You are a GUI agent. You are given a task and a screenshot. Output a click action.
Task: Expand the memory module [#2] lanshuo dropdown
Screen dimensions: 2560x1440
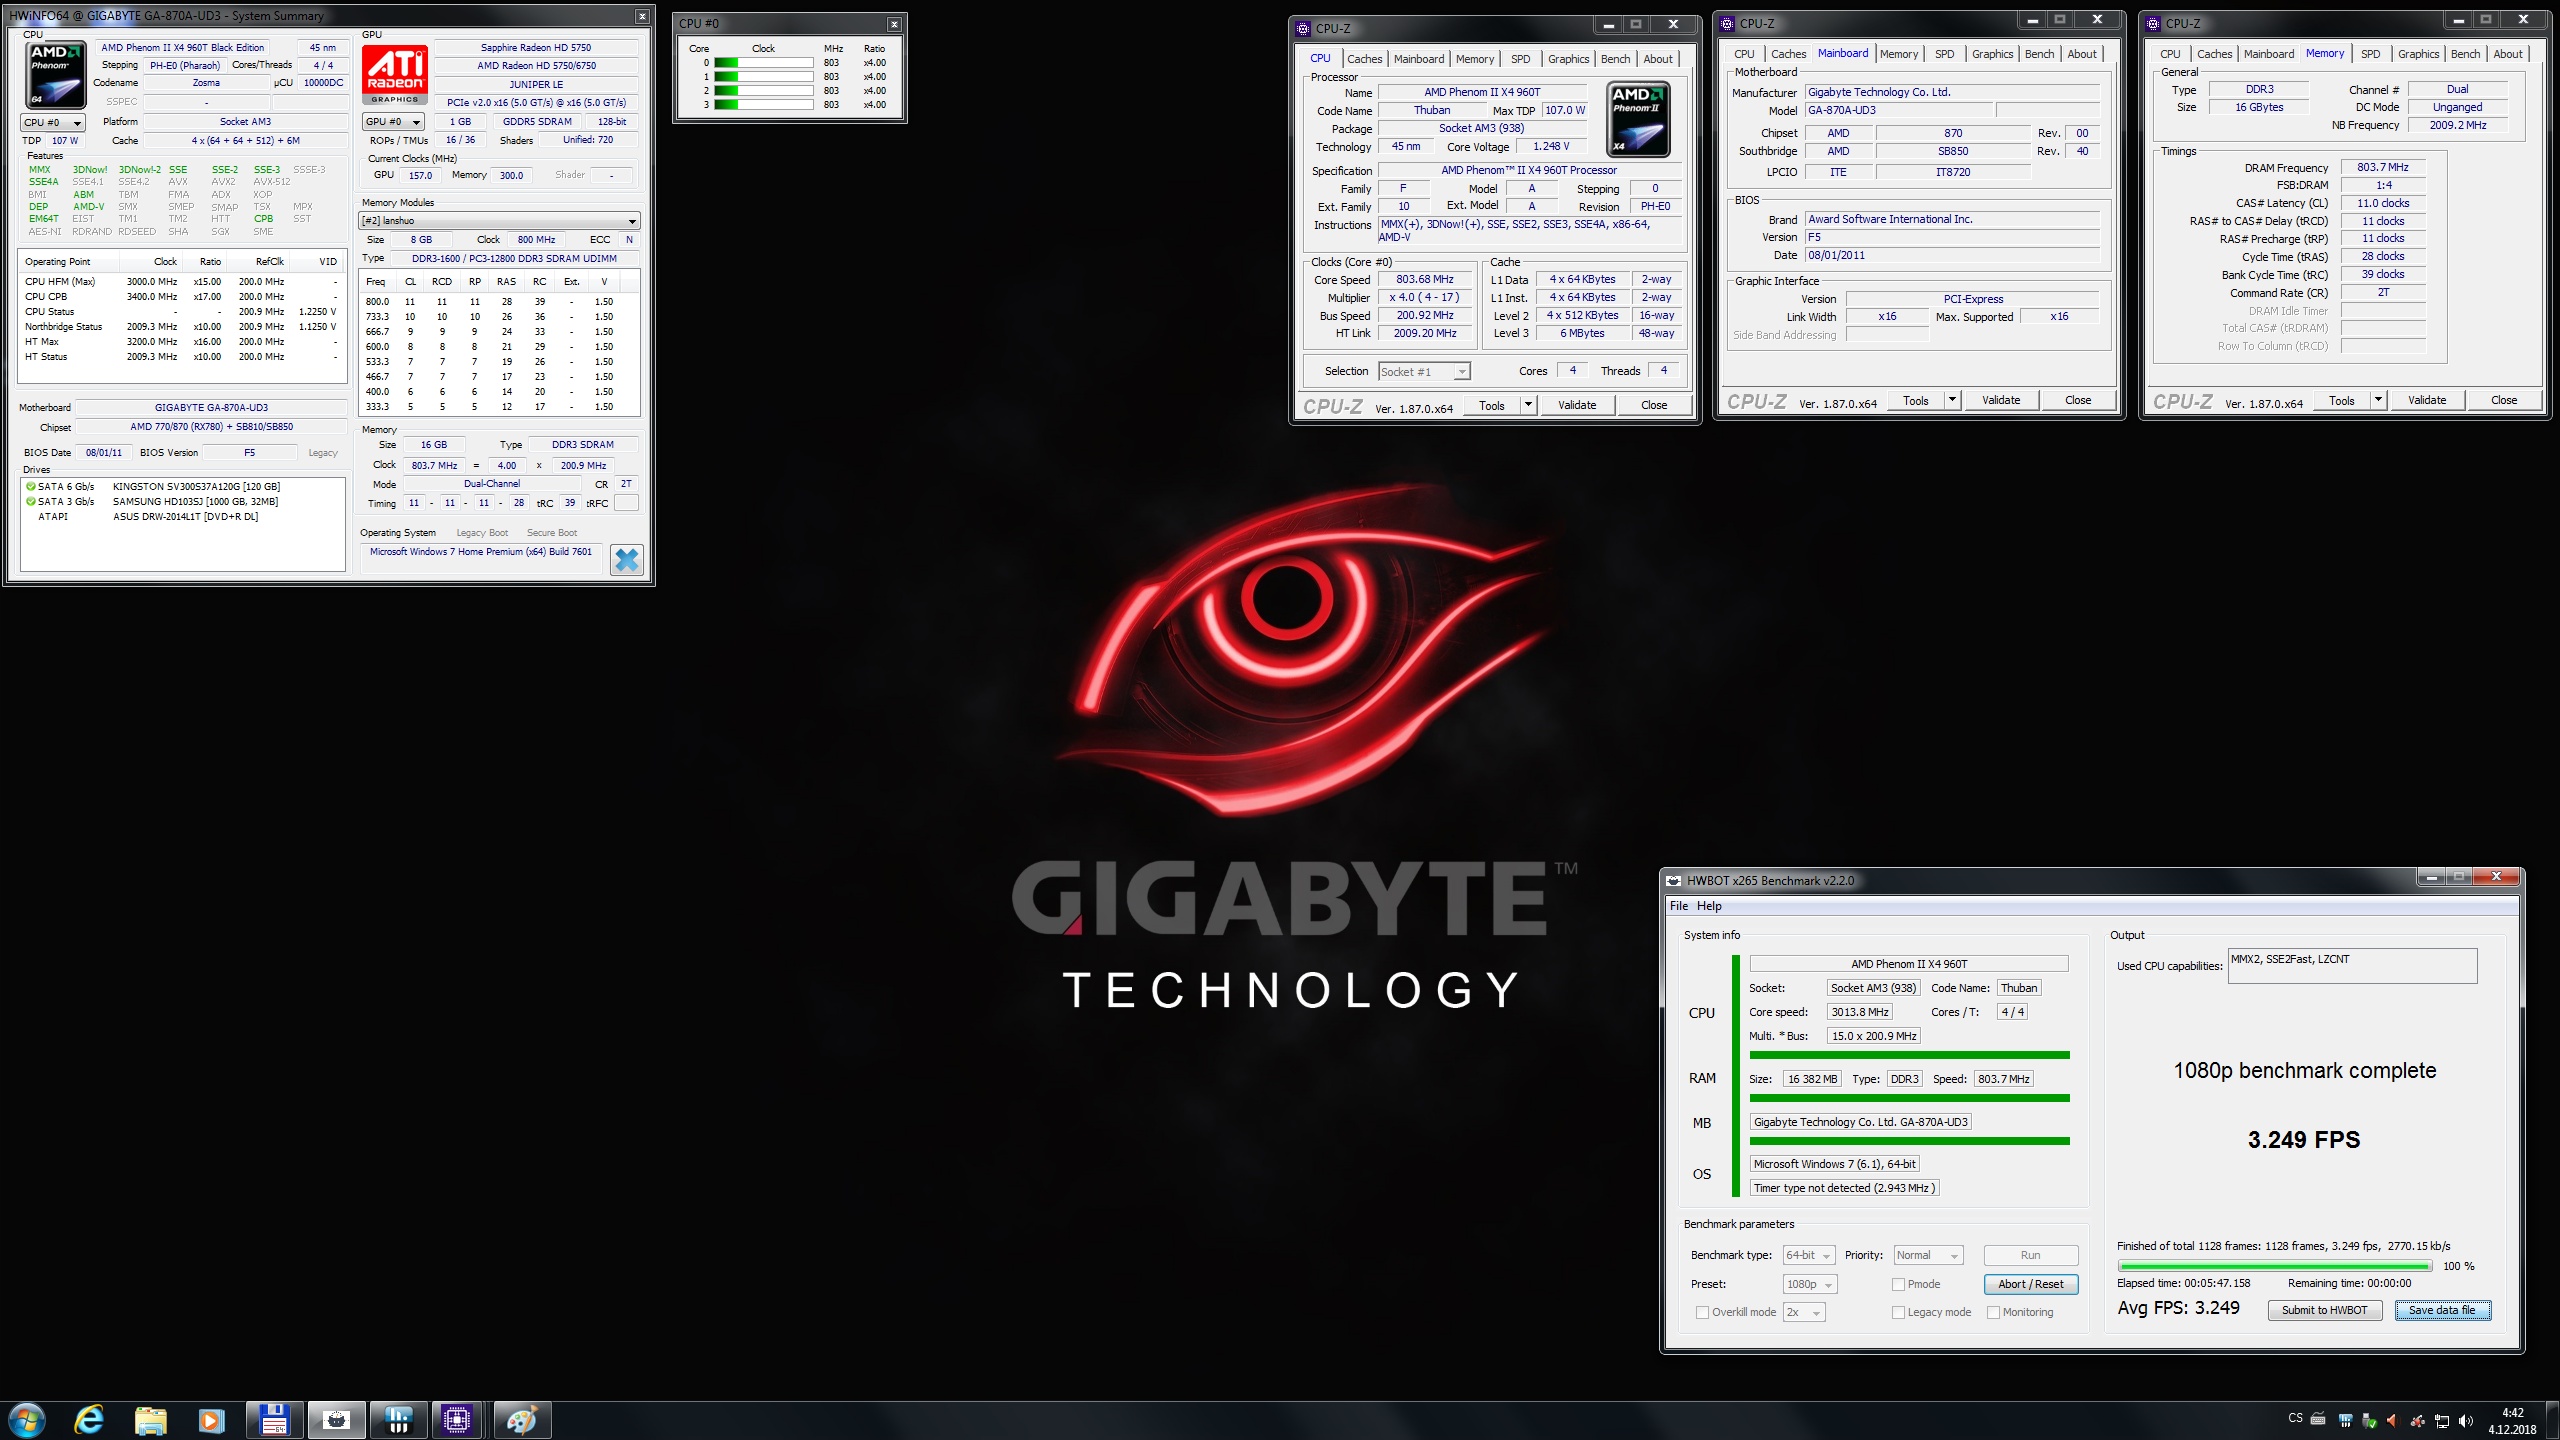click(x=499, y=221)
